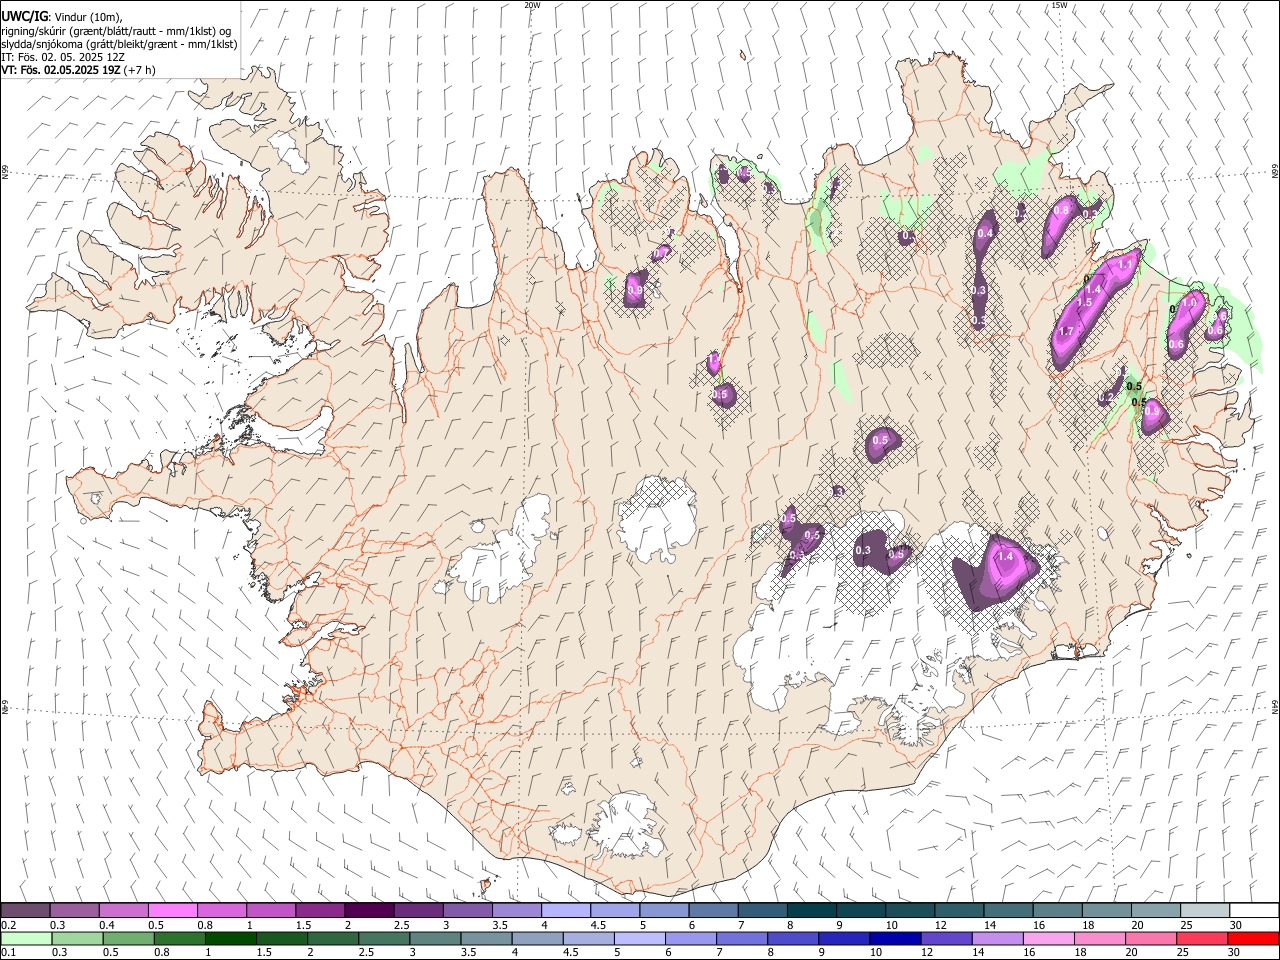
Task: Click the 64N latitude label at right edge
Action: pos(1275,706)
